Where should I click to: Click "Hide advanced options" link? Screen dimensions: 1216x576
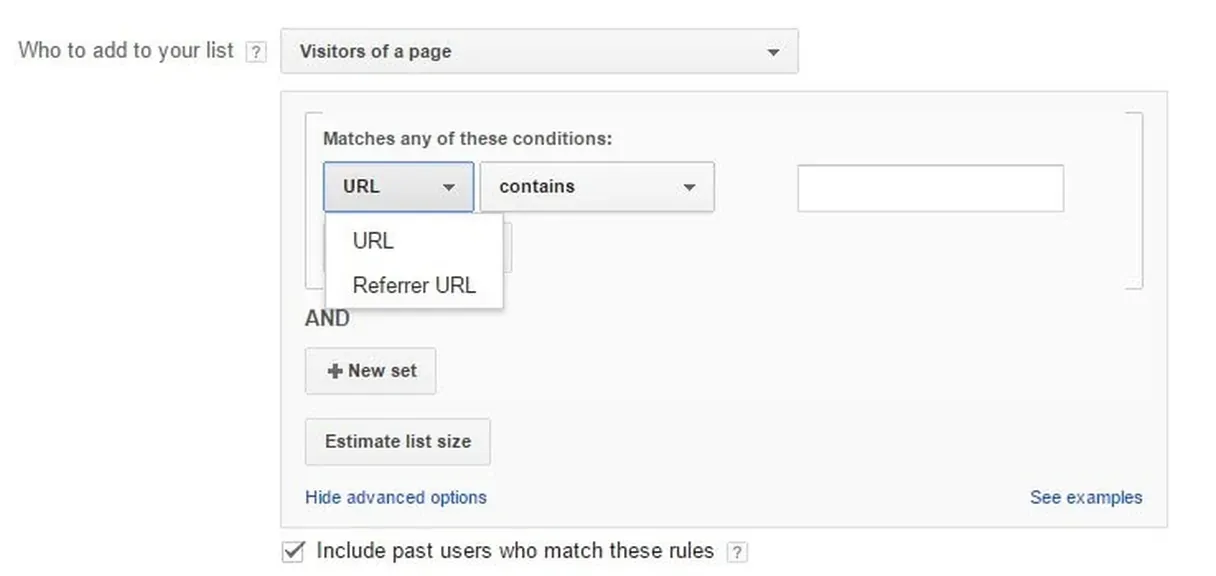point(395,497)
